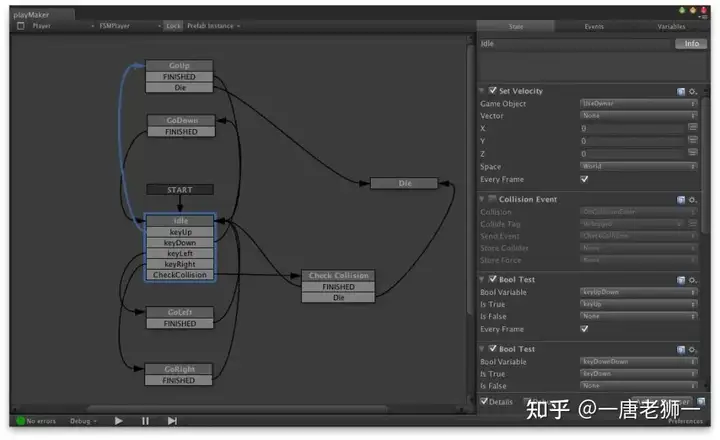Switch to the Events tab
This screenshot has height=440, width=720.
coord(594,27)
